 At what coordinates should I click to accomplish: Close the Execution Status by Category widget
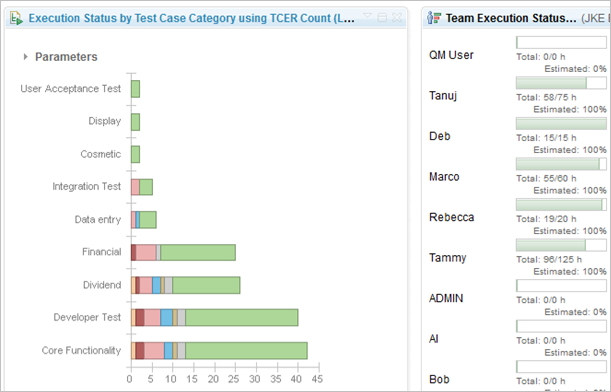(x=397, y=18)
